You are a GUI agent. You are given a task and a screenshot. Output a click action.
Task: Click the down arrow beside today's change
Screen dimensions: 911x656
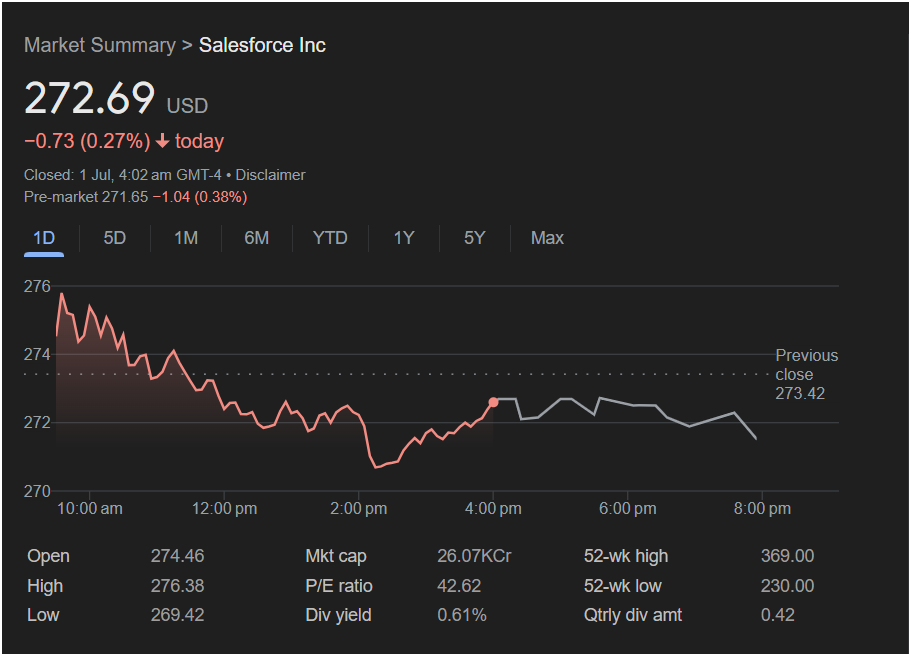tap(162, 141)
